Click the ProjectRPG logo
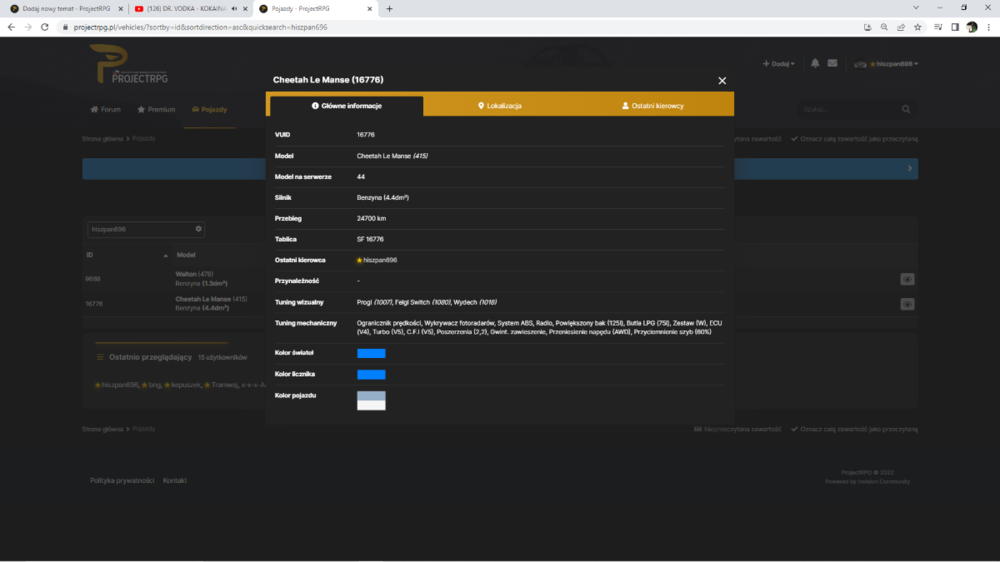 click(x=129, y=64)
